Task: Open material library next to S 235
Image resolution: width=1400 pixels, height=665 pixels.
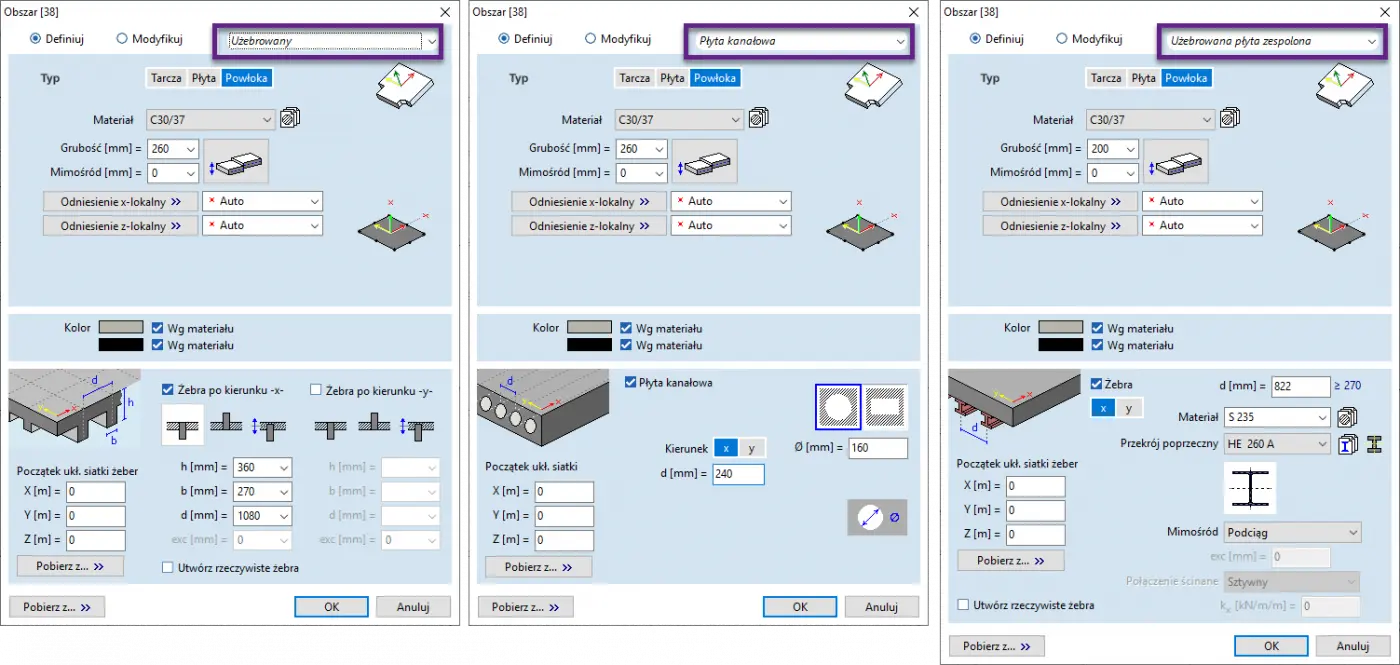Action: point(1347,417)
